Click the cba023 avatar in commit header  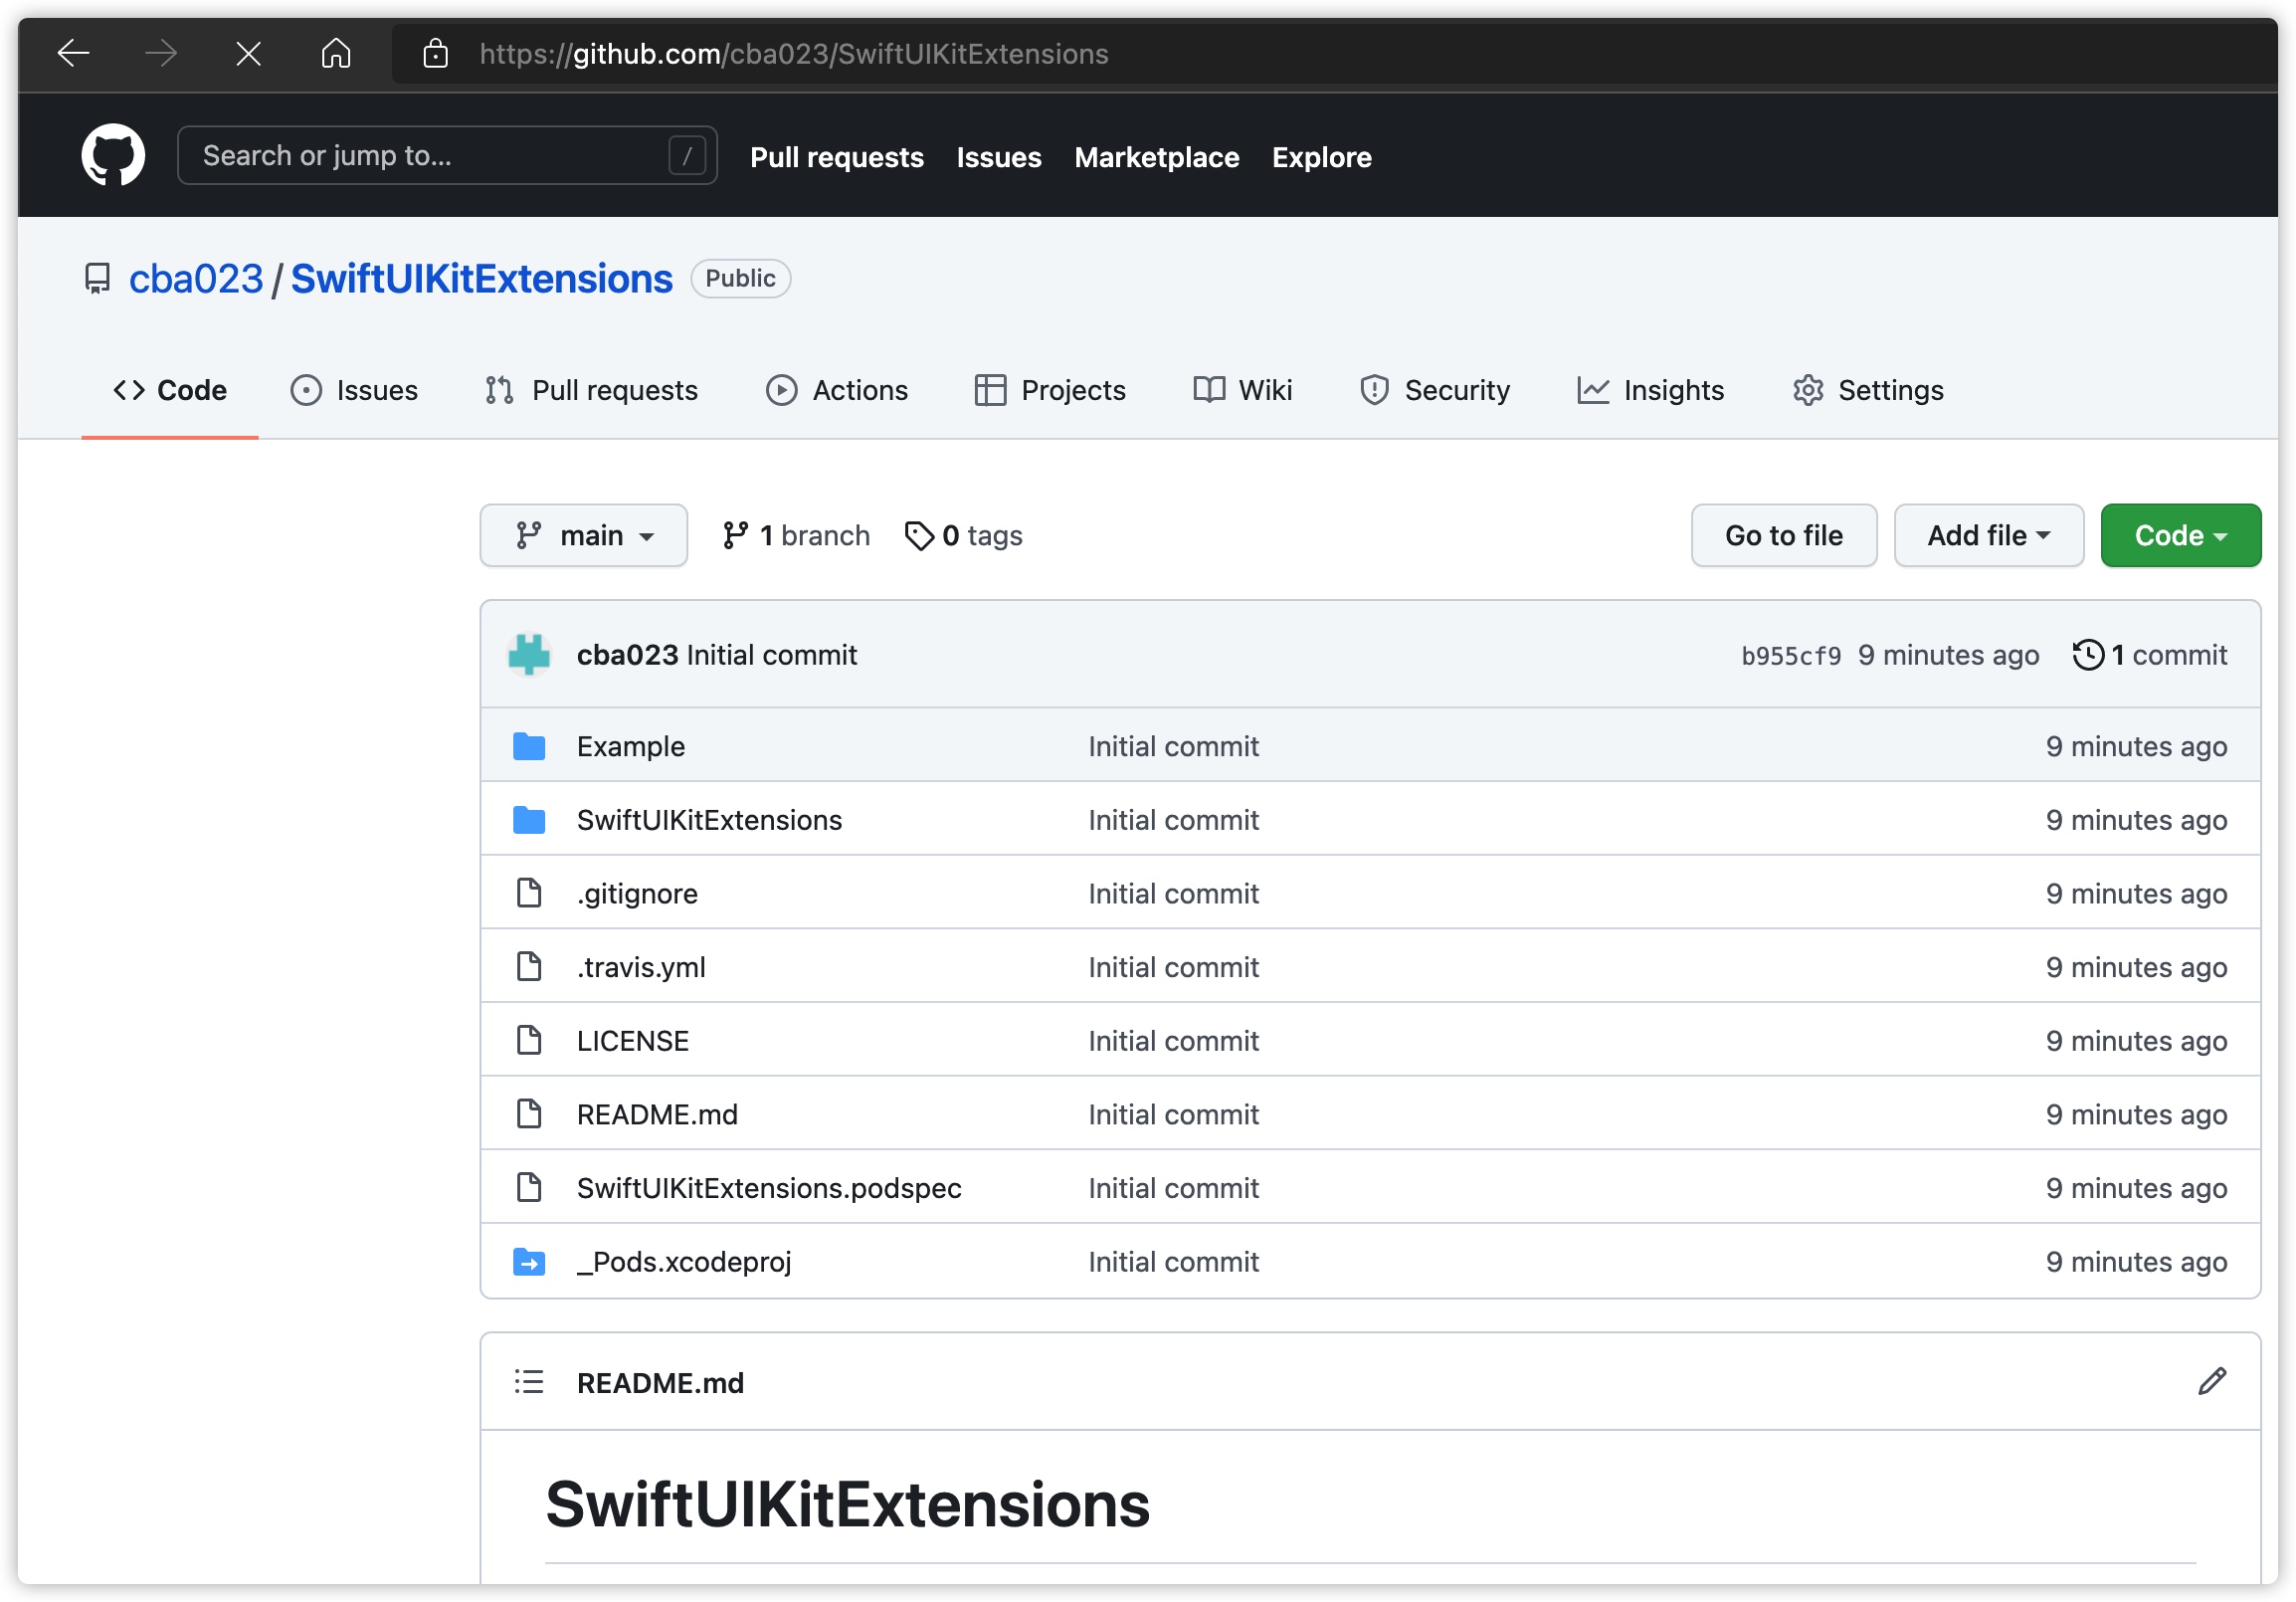529,655
